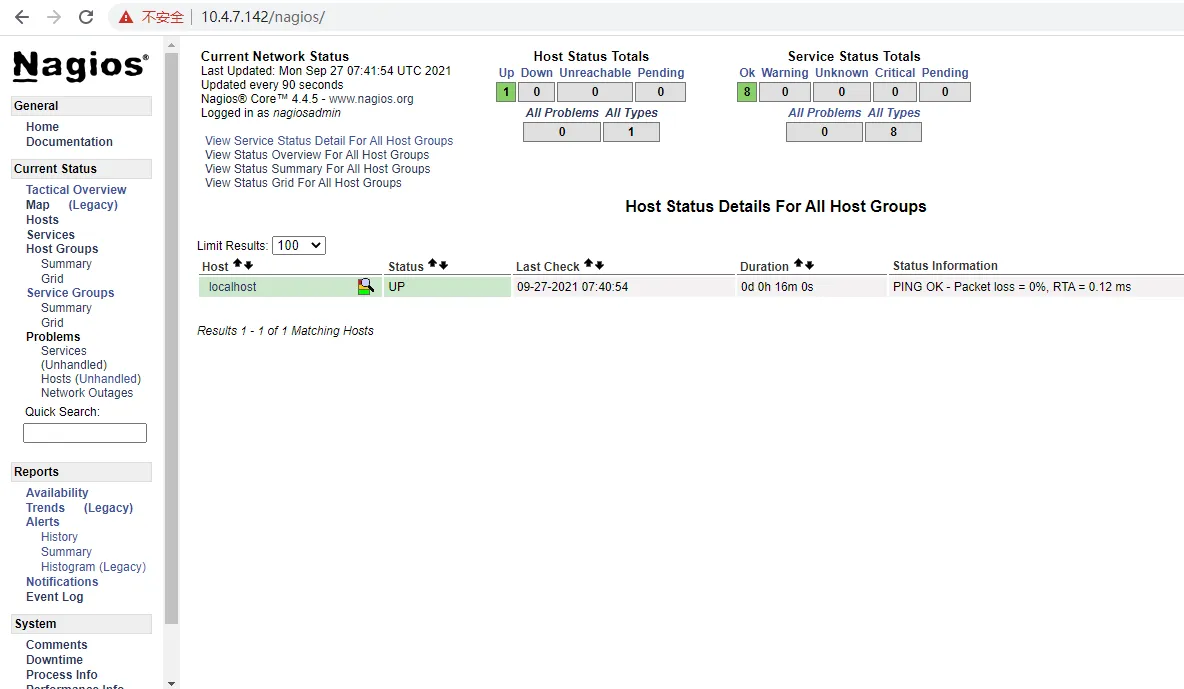This screenshot has height=689, width=1184.
Task: Open the Hosts page in sidebar
Action: (42, 220)
